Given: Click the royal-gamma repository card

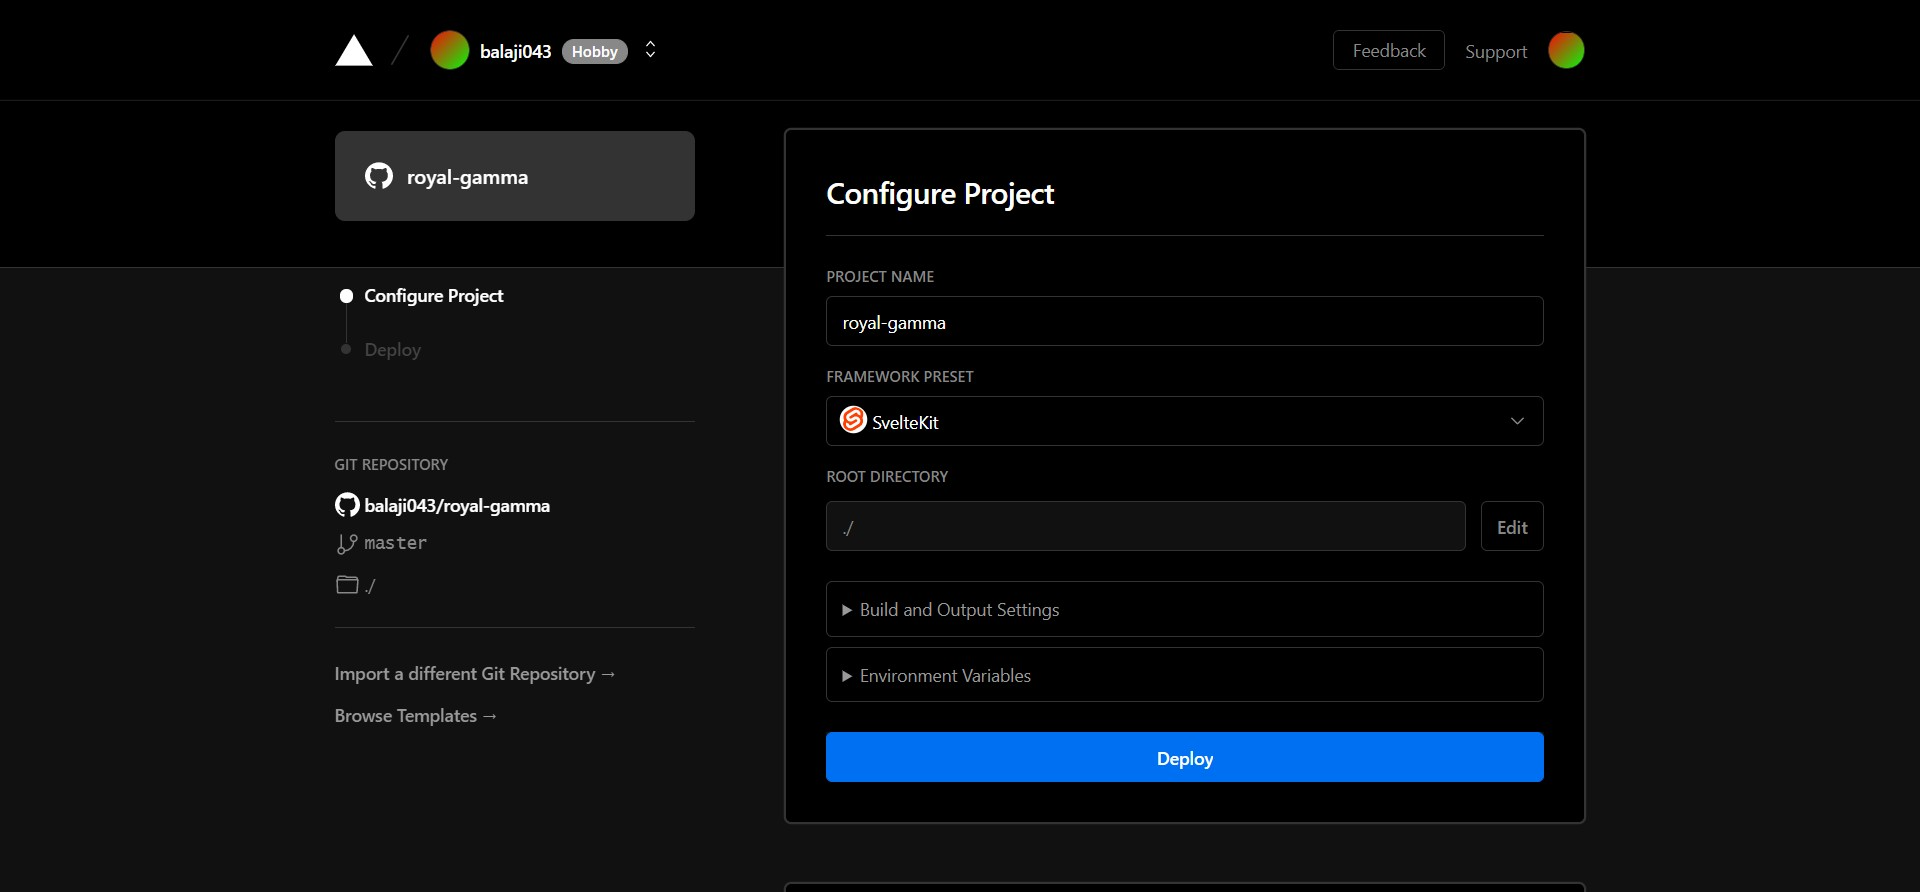Looking at the screenshot, I should point(515,176).
